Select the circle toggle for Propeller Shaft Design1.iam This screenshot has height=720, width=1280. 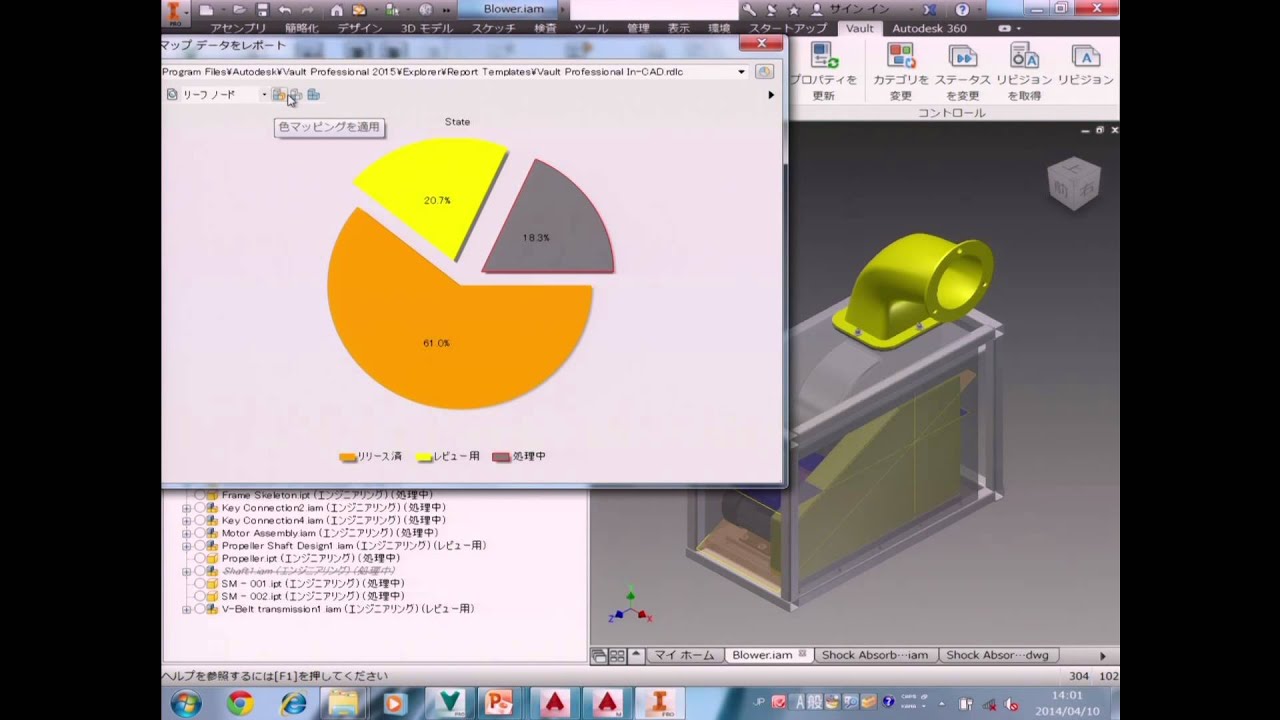pyautogui.click(x=199, y=546)
